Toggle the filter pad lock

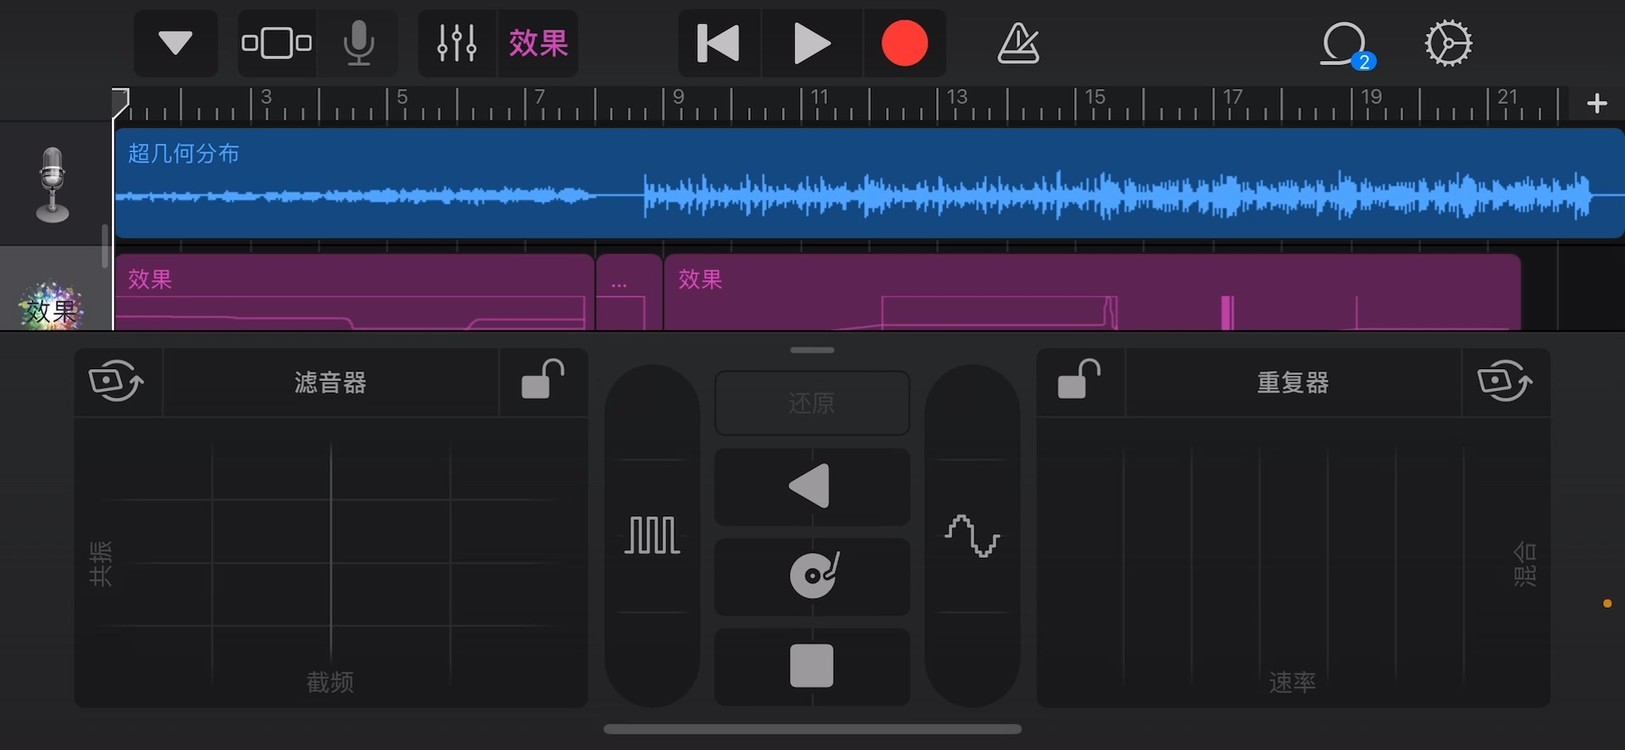point(543,380)
